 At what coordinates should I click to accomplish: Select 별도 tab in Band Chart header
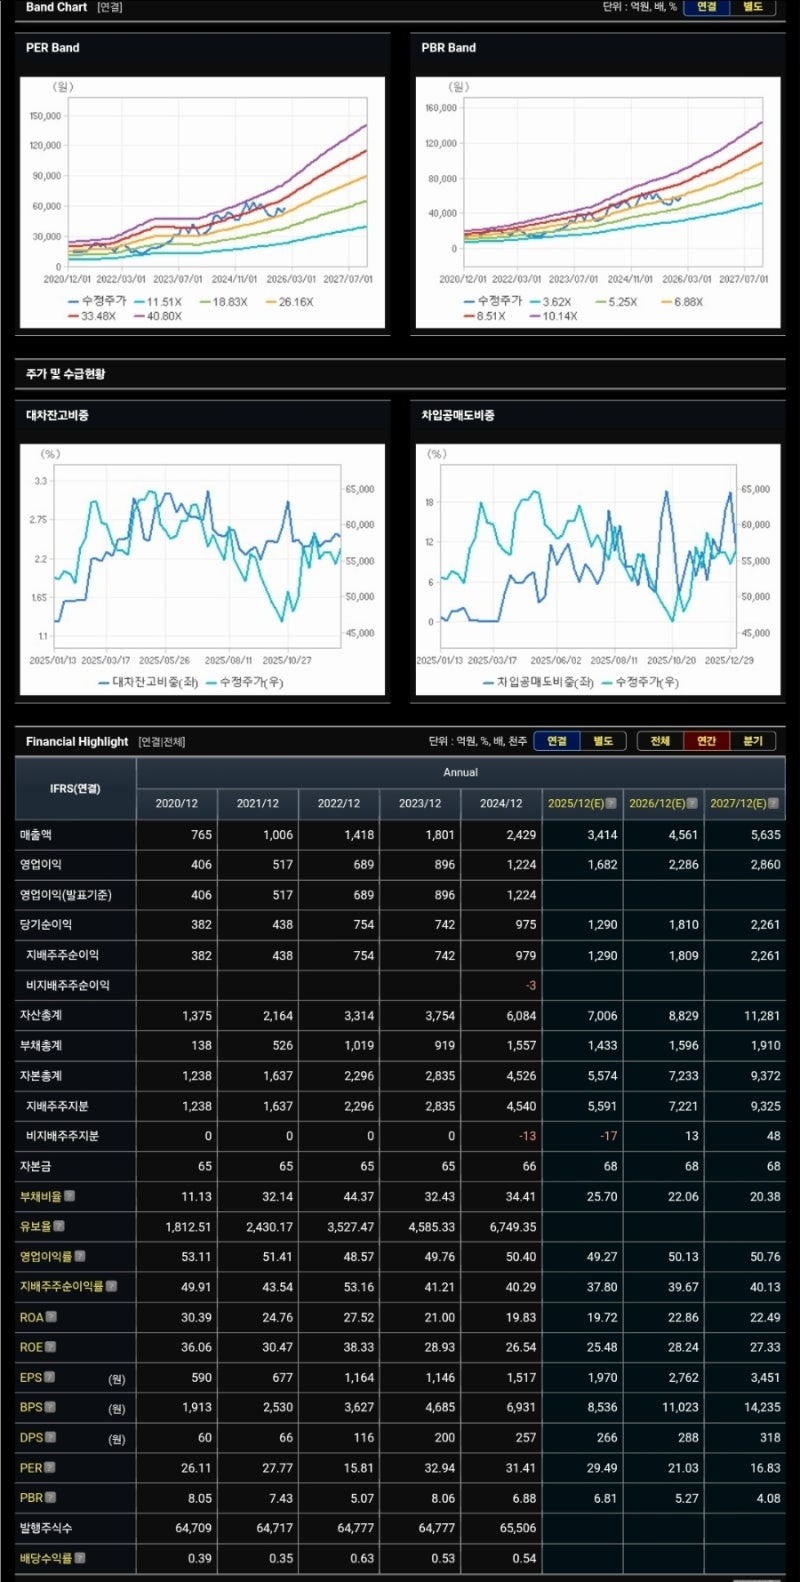(x=753, y=7)
